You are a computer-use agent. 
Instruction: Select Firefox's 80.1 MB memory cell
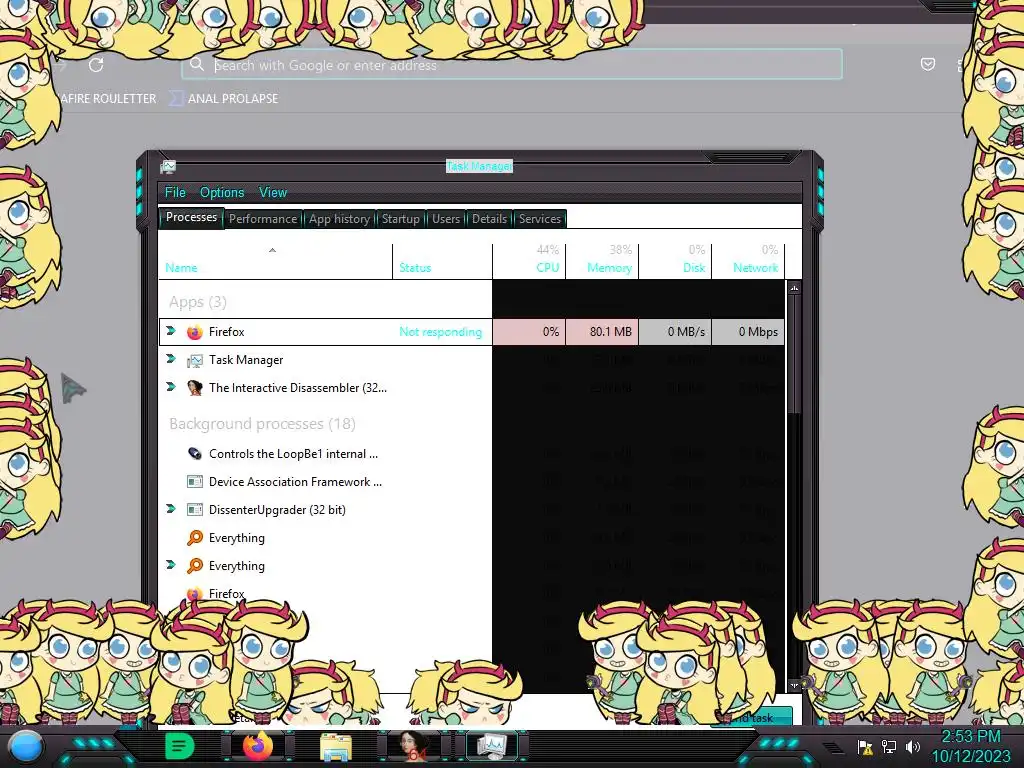pyautogui.click(x=602, y=332)
